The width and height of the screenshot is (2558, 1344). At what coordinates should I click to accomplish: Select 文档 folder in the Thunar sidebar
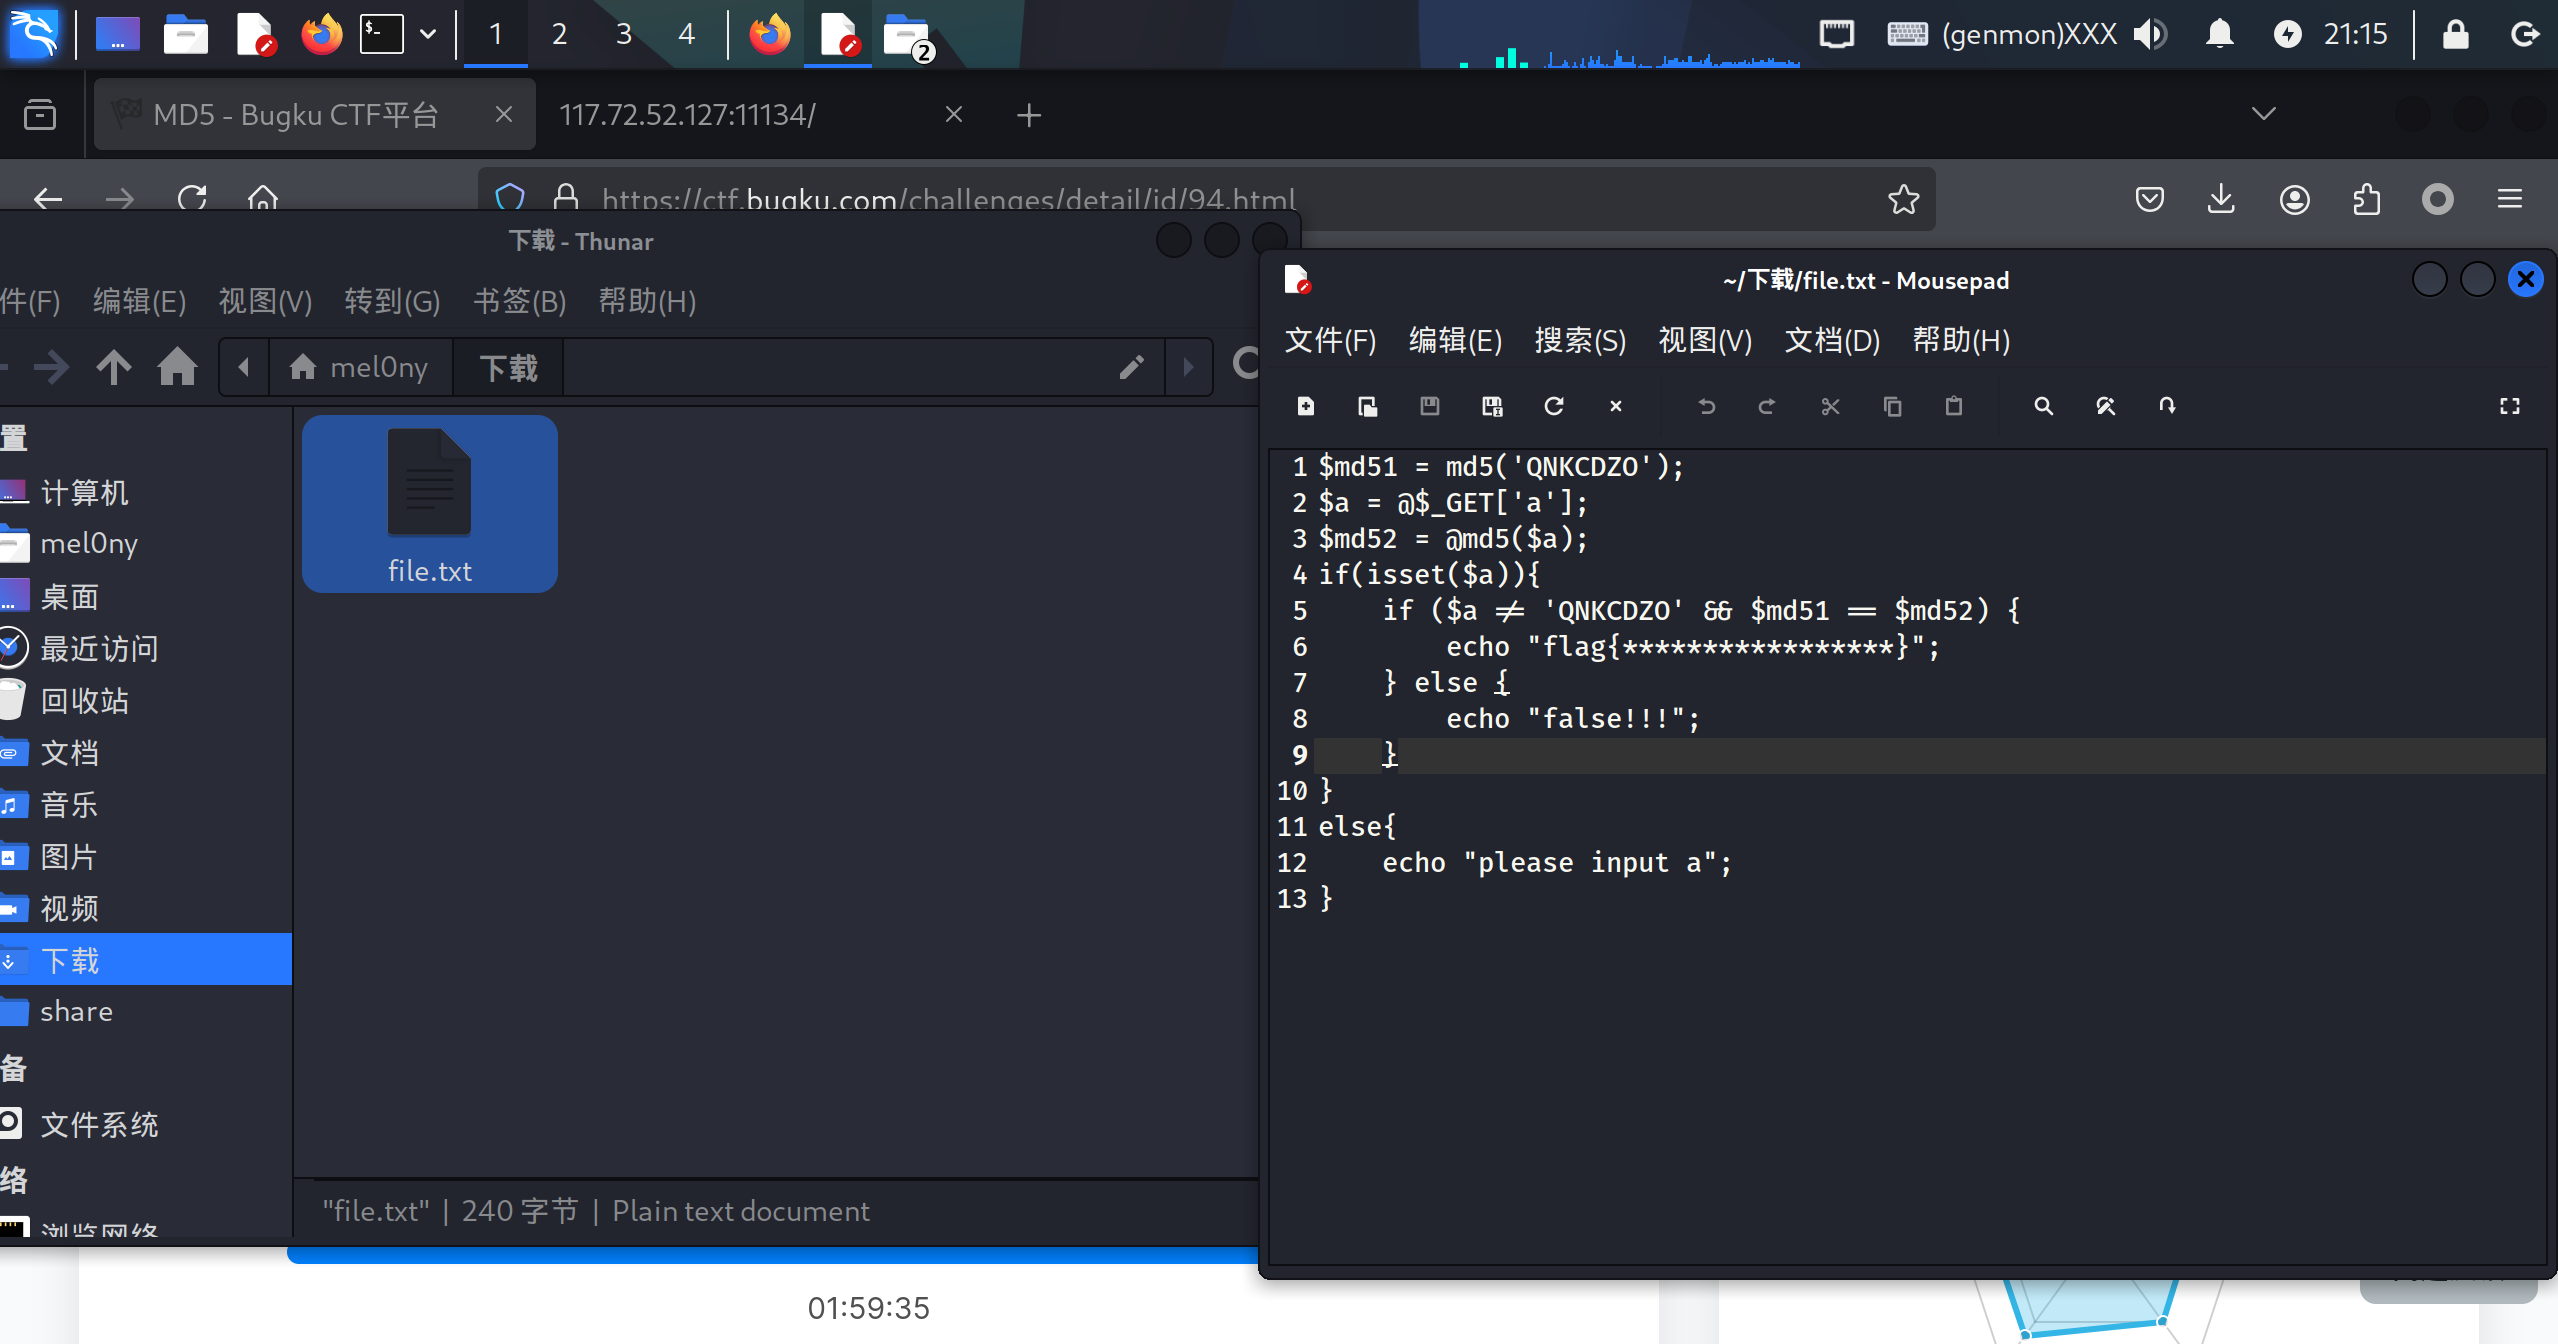click(x=70, y=753)
